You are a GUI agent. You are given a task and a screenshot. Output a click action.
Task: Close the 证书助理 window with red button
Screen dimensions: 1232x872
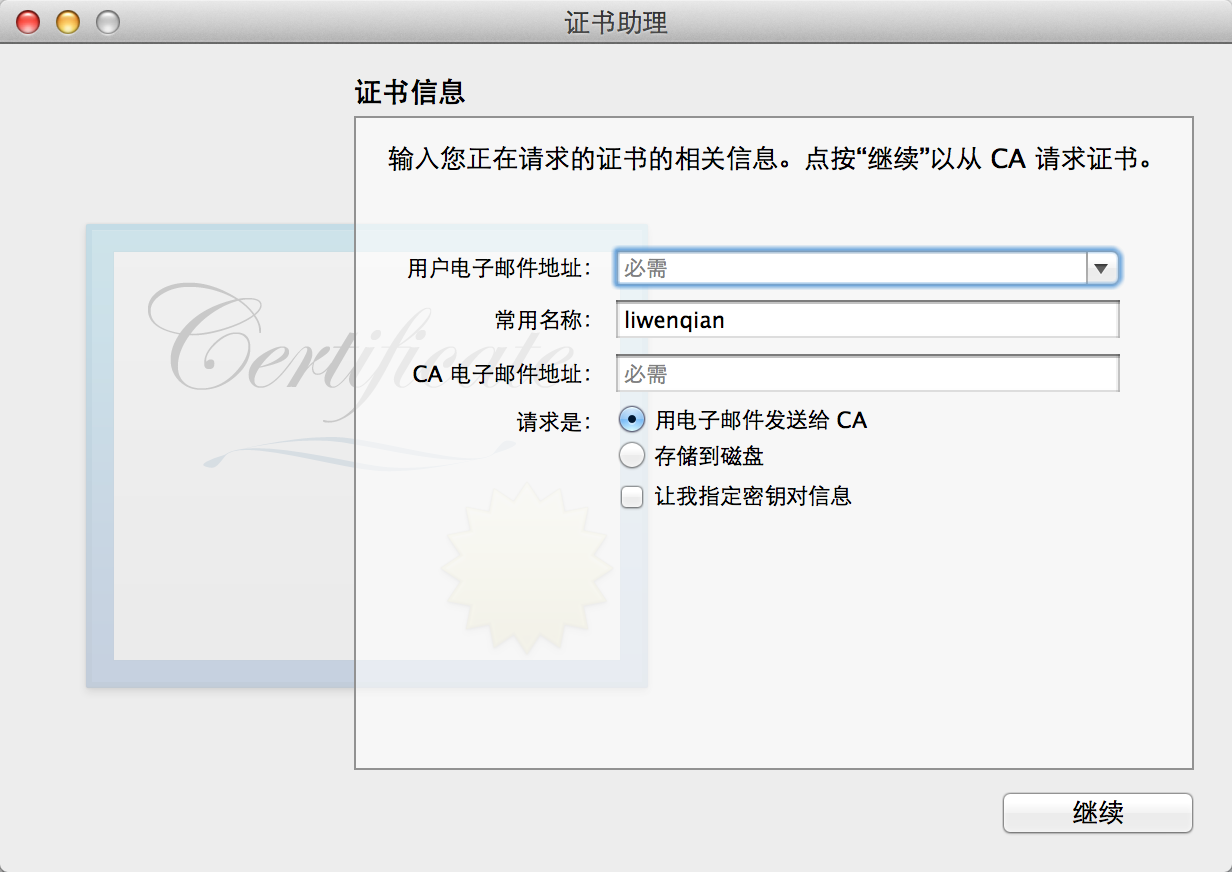[28, 21]
